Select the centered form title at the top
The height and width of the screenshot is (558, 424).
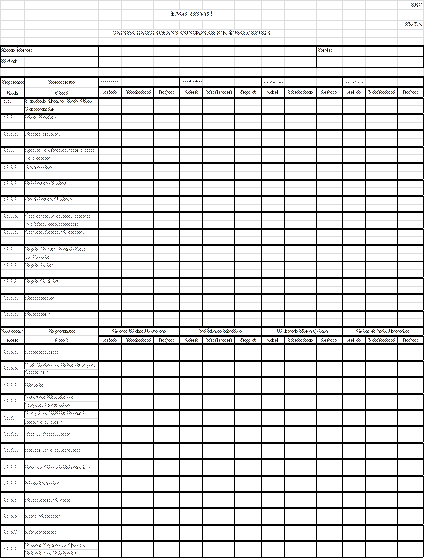(x=192, y=14)
